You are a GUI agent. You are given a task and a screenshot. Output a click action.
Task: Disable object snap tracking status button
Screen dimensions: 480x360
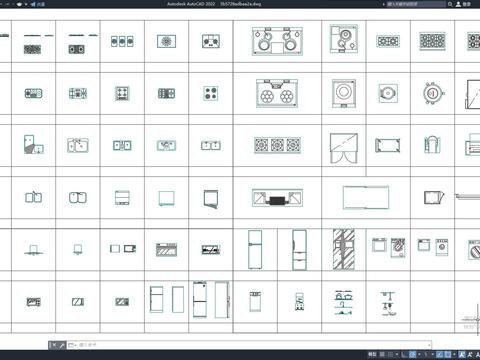pyautogui.click(x=439, y=354)
